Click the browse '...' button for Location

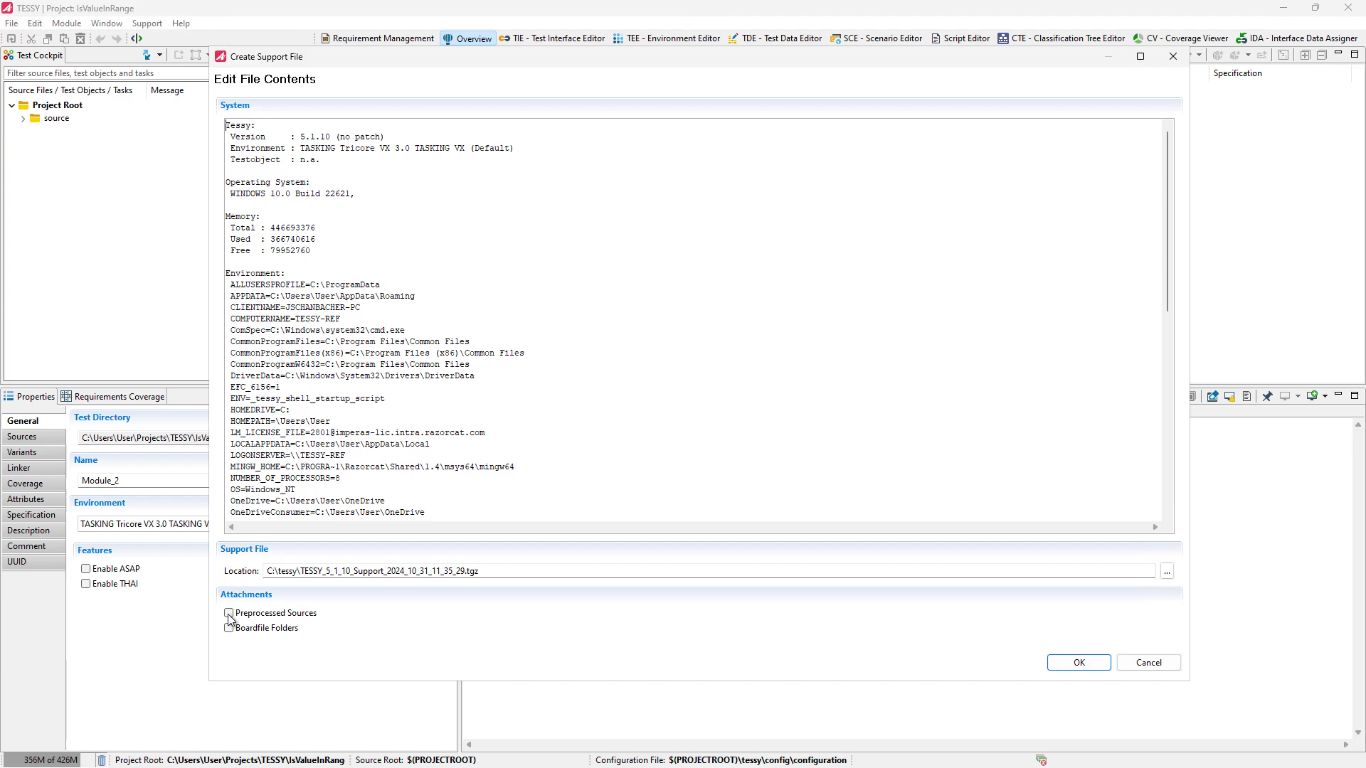(x=1167, y=571)
